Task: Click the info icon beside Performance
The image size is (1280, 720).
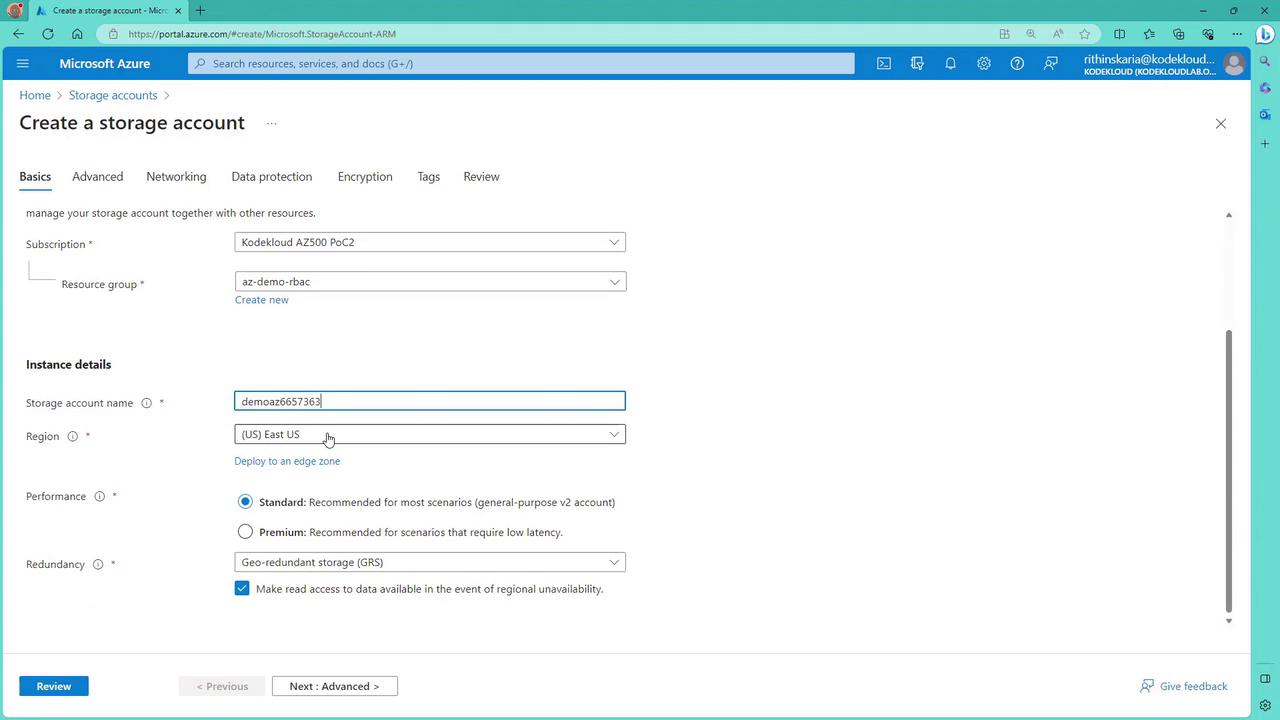Action: (x=99, y=496)
